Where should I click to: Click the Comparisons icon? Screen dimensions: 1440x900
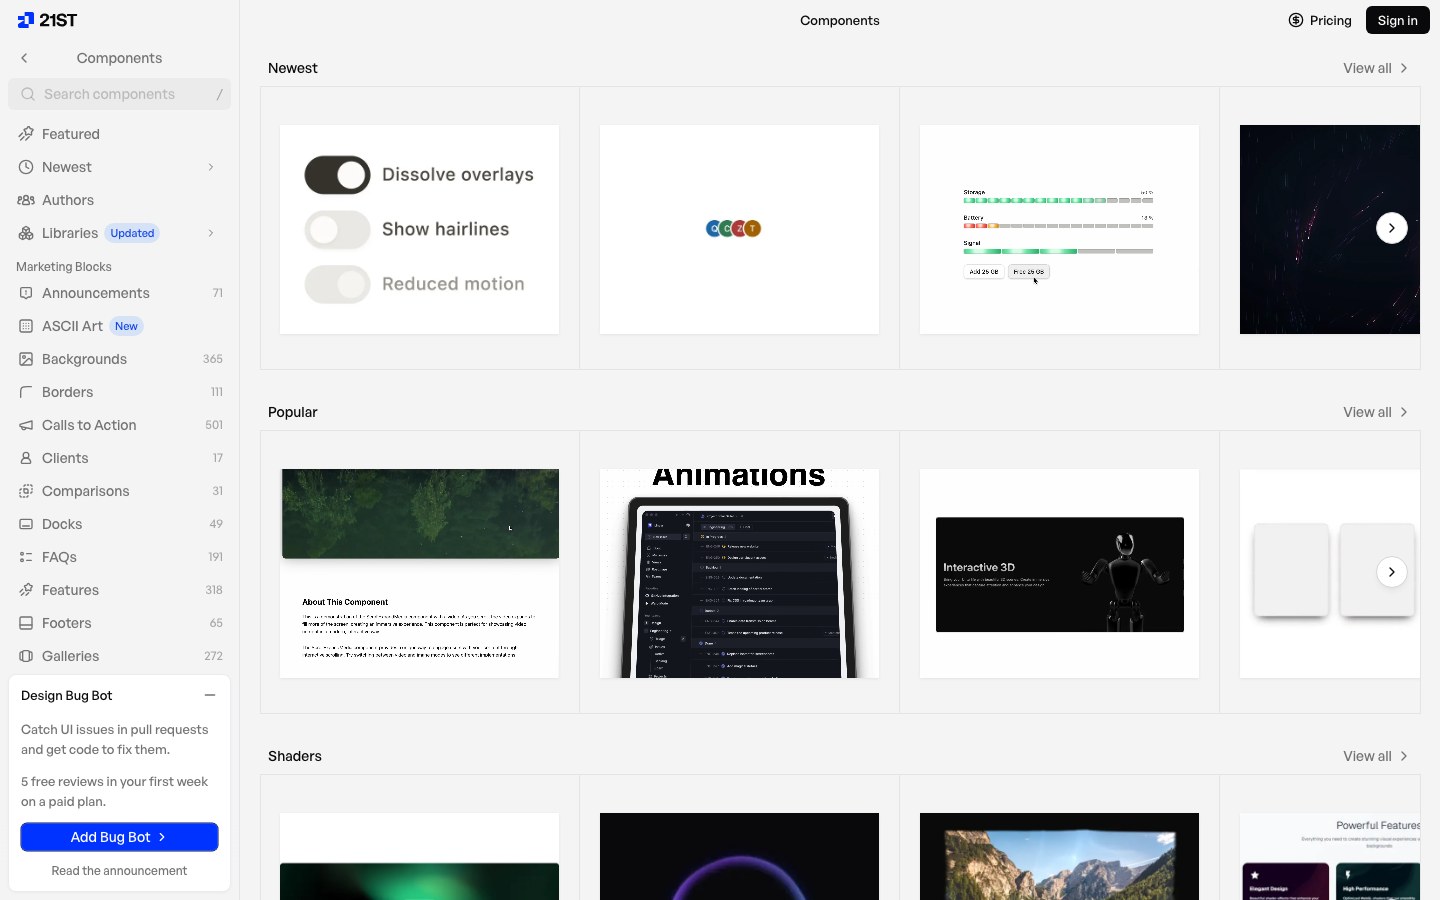(x=26, y=491)
